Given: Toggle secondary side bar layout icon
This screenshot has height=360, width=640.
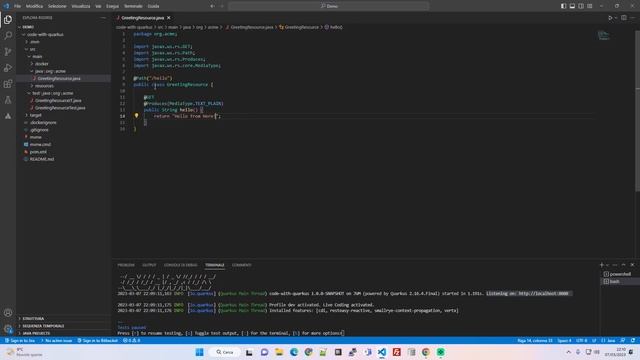Looking at the screenshot, I should [581, 6].
